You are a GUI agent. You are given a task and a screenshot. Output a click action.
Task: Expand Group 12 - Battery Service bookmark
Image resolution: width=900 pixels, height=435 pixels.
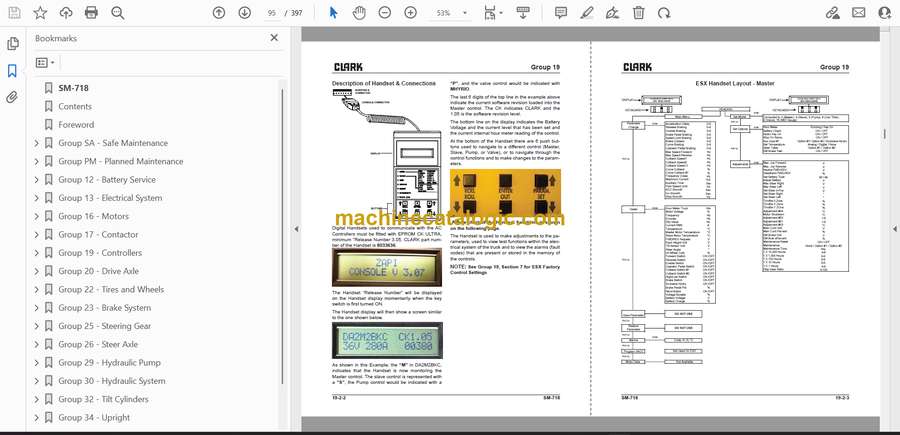(37, 180)
